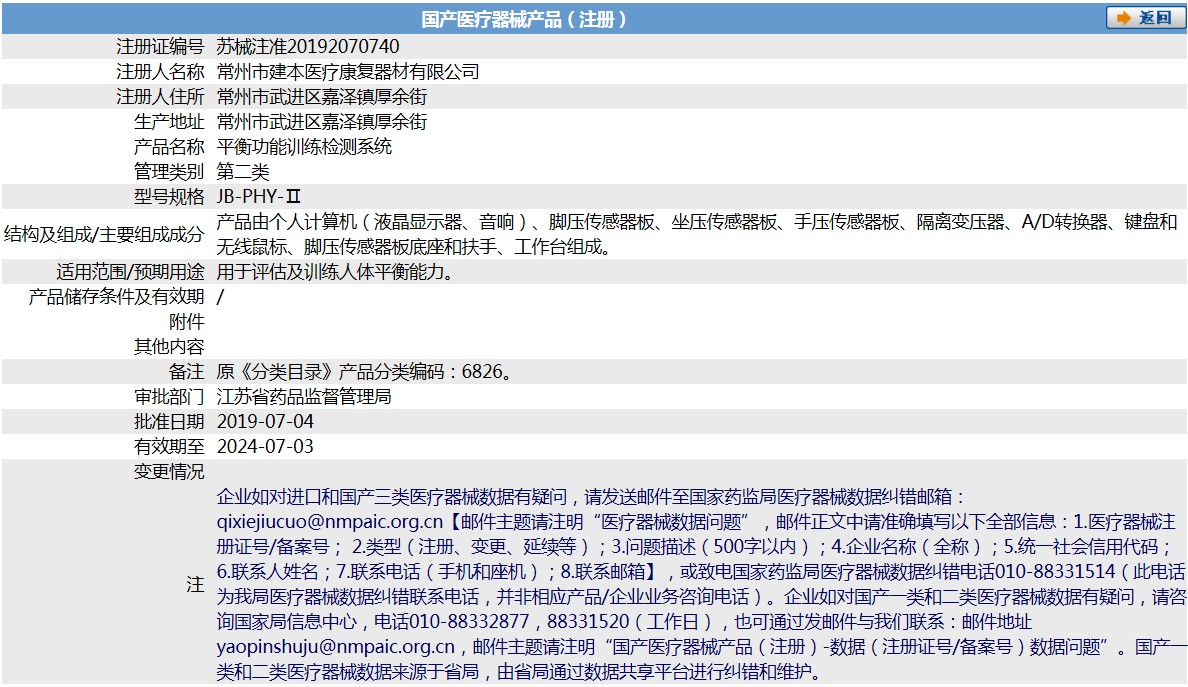Click phone number 010-88331514 in note
The height and width of the screenshot is (687, 1188).
tap(1055, 571)
